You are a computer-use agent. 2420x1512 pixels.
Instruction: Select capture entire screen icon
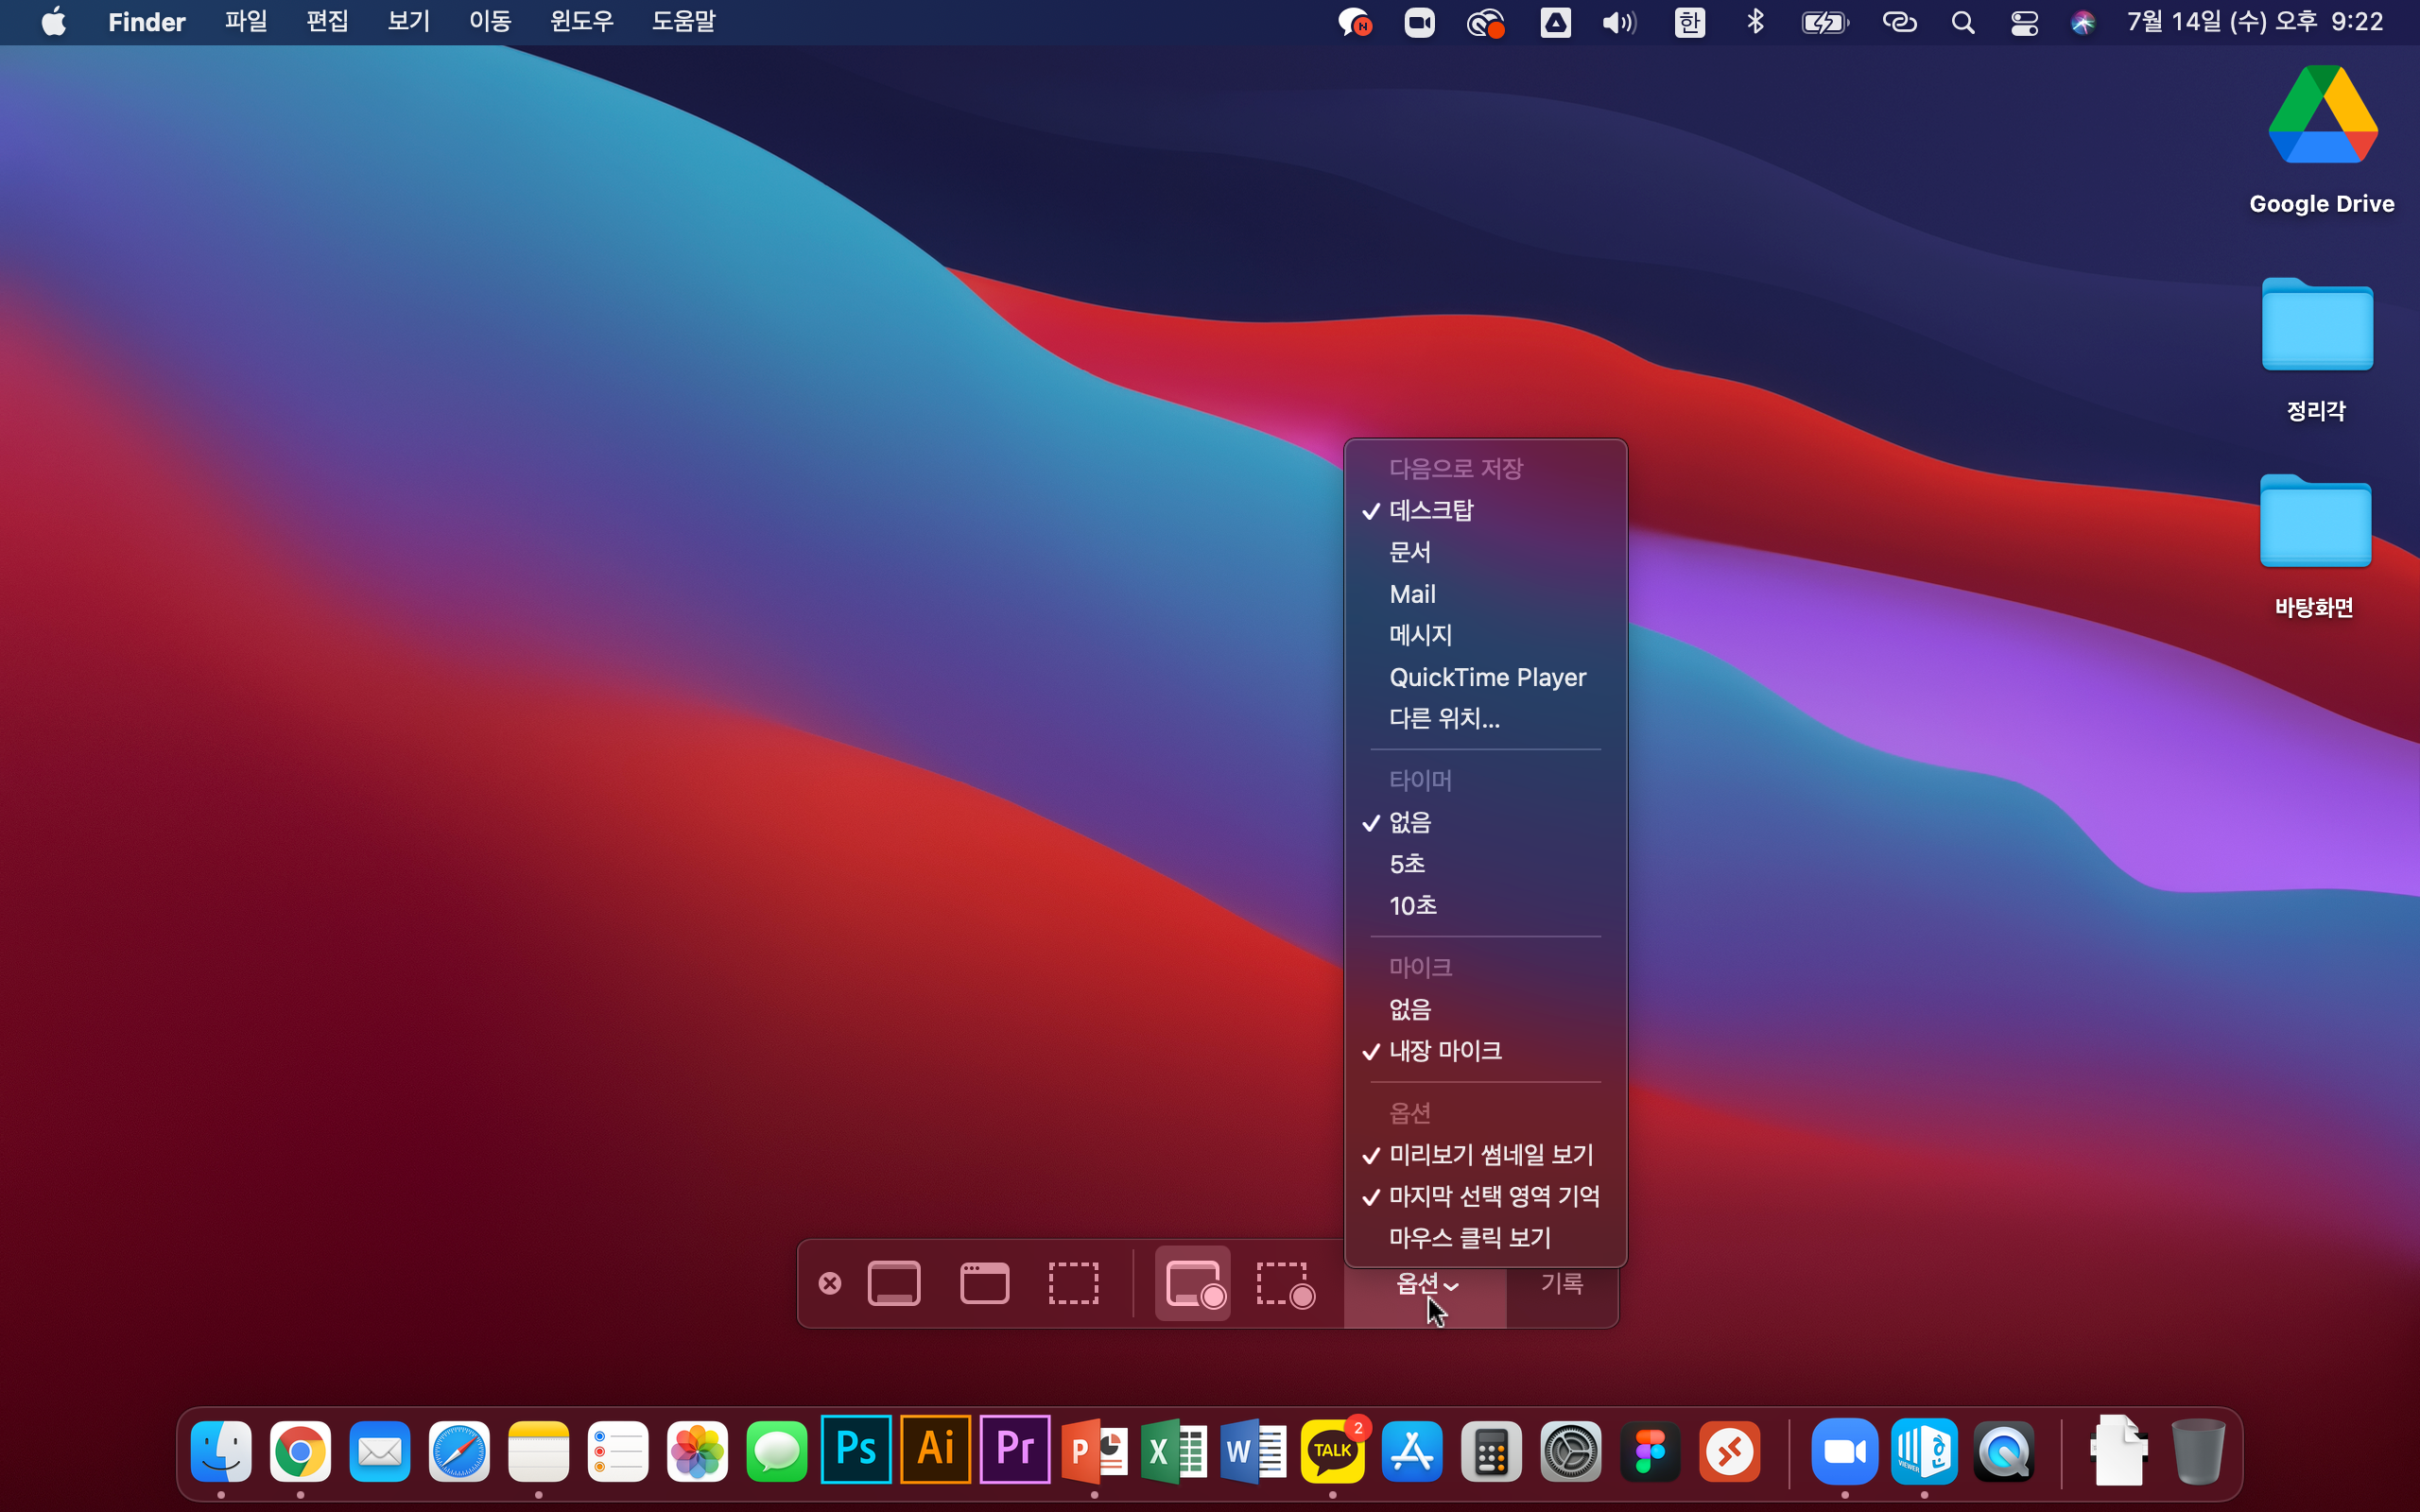(894, 1283)
